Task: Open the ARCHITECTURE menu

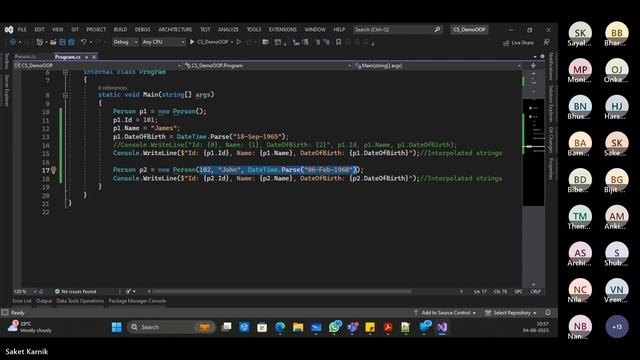Action: coord(175,29)
